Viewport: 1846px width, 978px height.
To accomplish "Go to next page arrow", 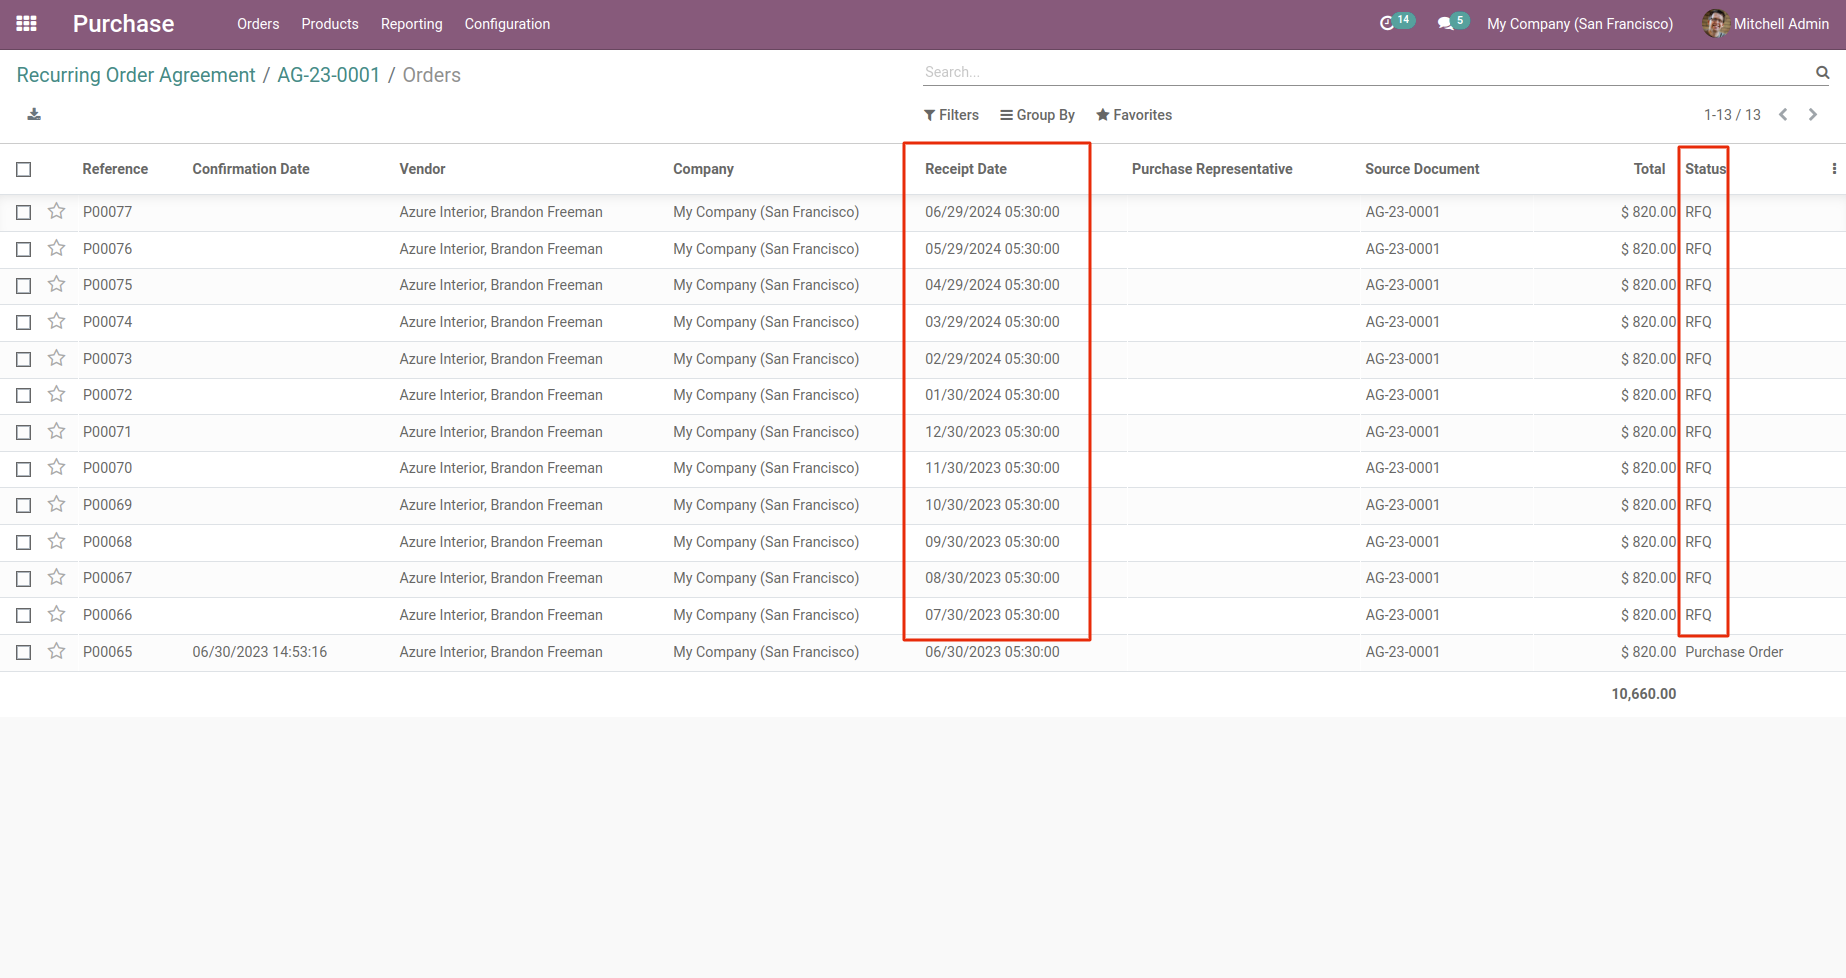I will (1813, 115).
